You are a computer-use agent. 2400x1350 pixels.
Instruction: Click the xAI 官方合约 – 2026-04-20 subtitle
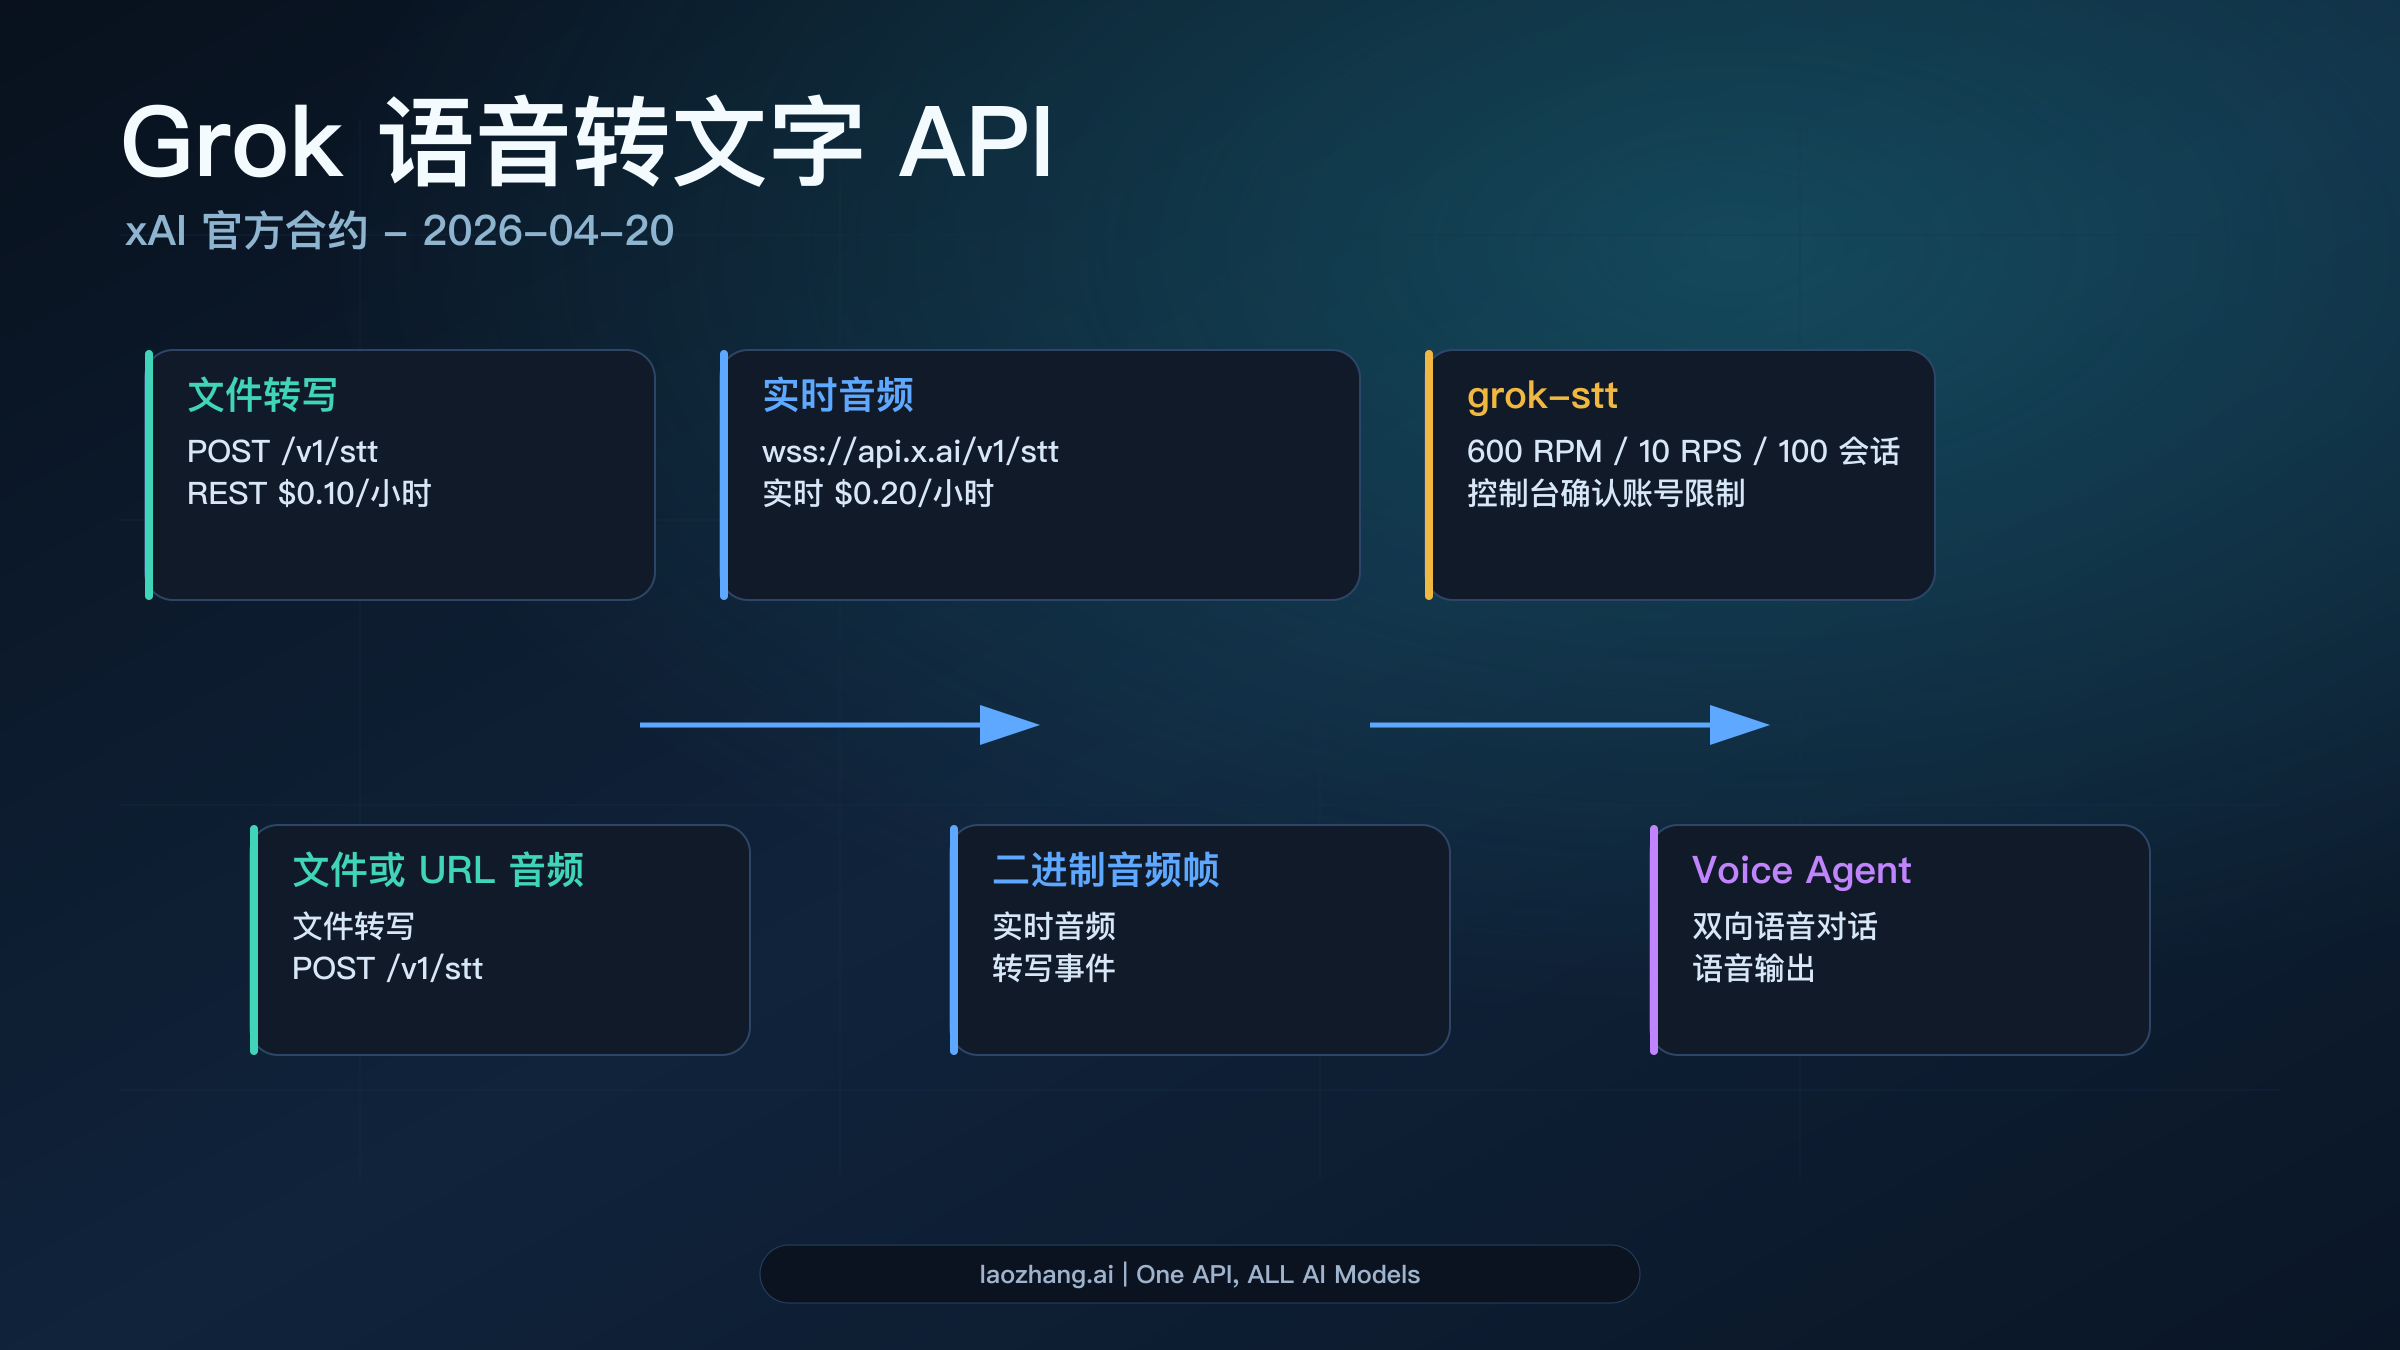click(400, 232)
